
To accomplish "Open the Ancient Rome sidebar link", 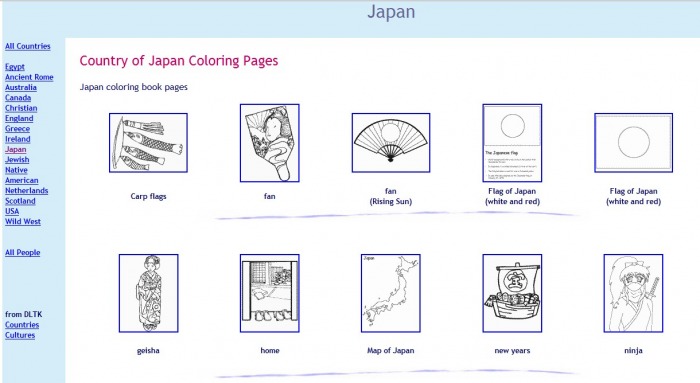I will [29, 77].
